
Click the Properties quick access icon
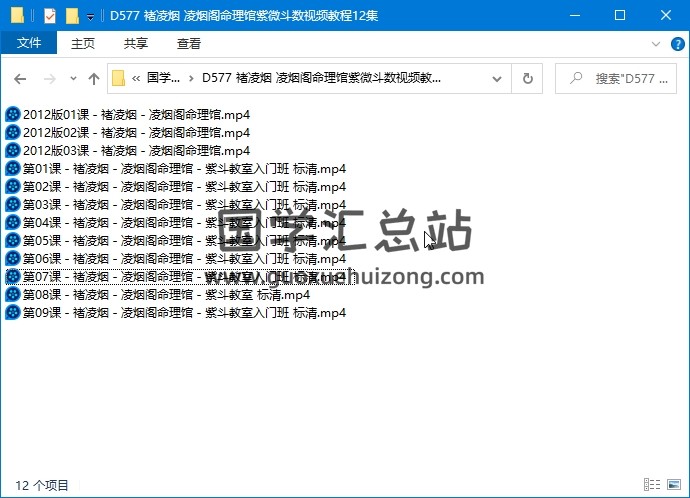pyautogui.click(x=50, y=16)
